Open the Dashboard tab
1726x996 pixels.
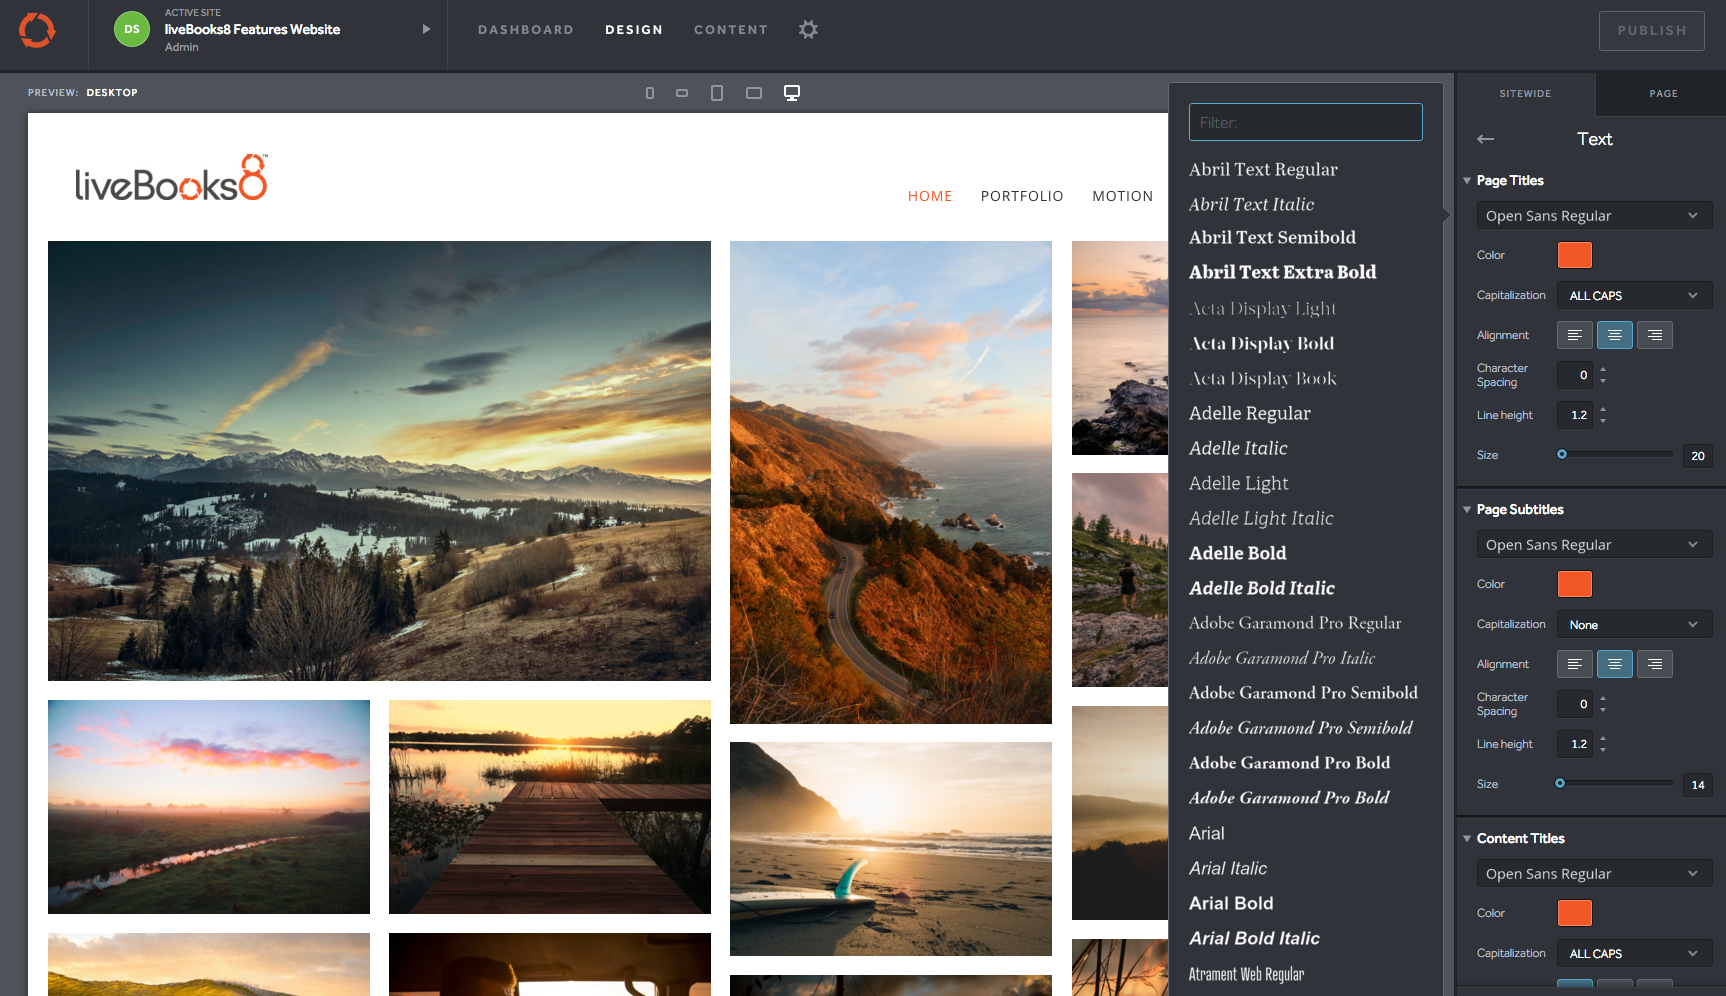[x=526, y=30]
